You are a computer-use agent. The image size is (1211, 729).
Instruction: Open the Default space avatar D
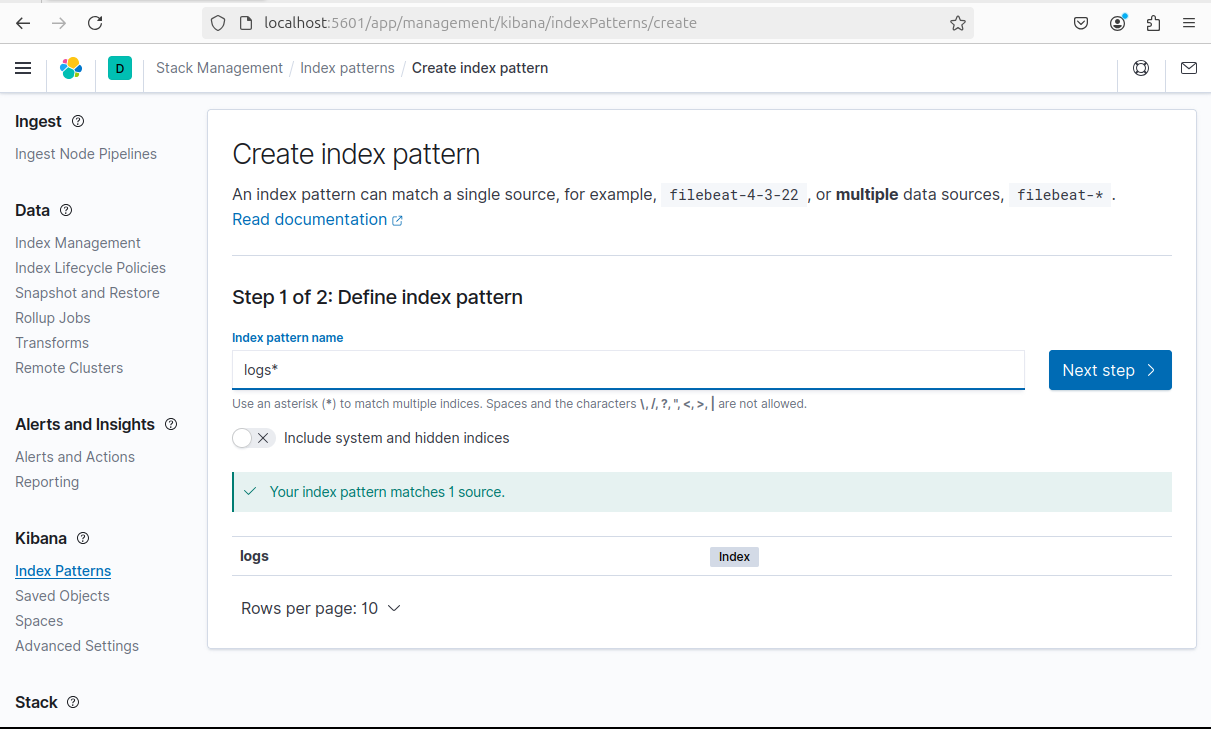120,68
